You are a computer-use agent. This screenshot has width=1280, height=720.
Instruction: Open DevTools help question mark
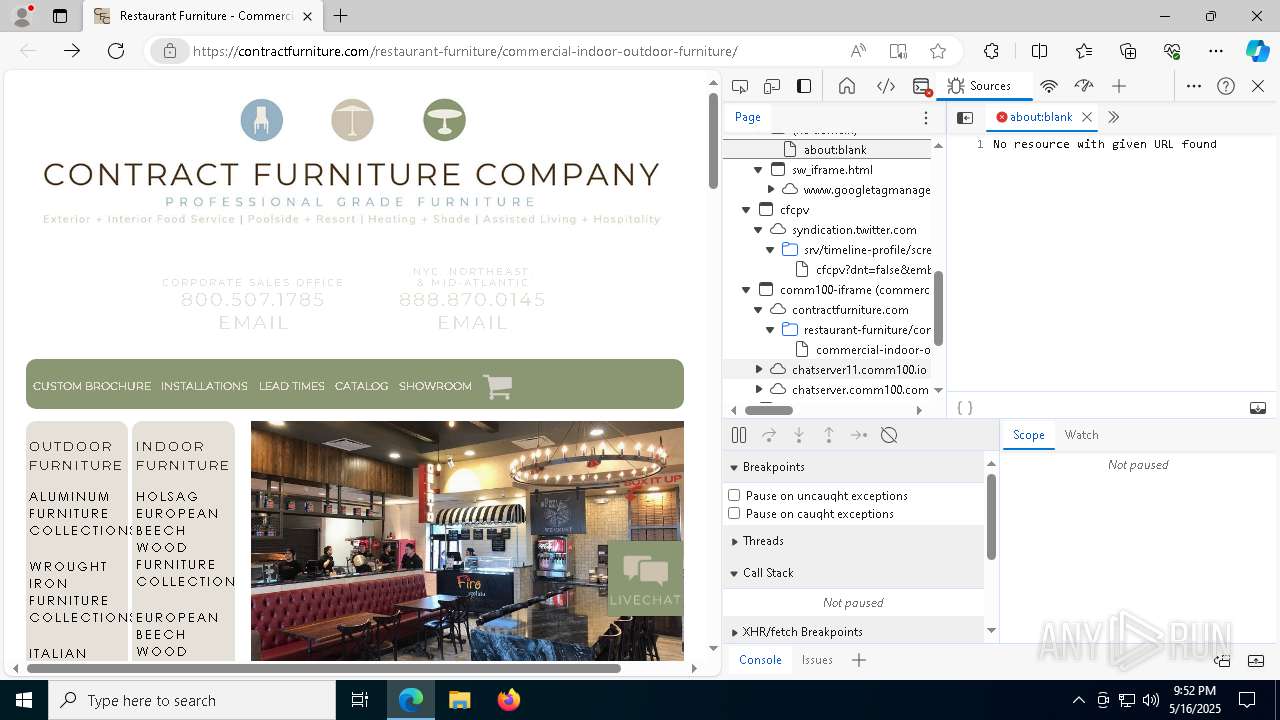pyautogui.click(x=1226, y=86)
